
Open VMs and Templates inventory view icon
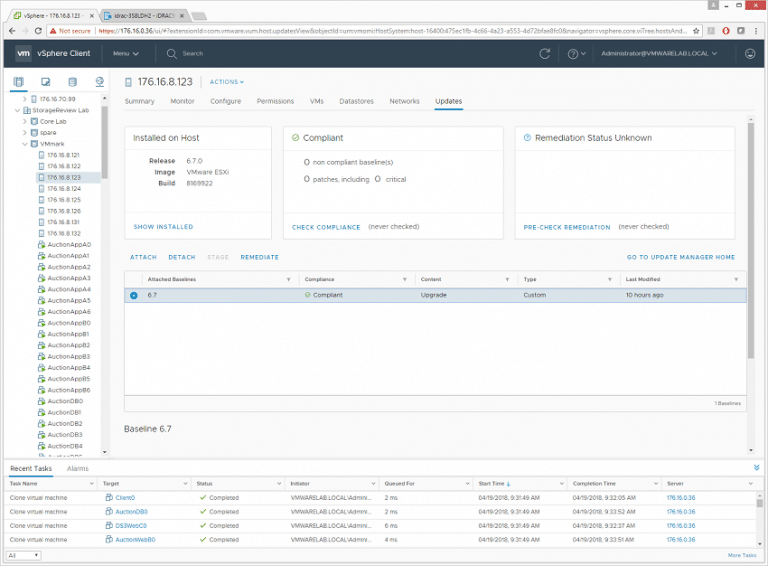point(46,82)
